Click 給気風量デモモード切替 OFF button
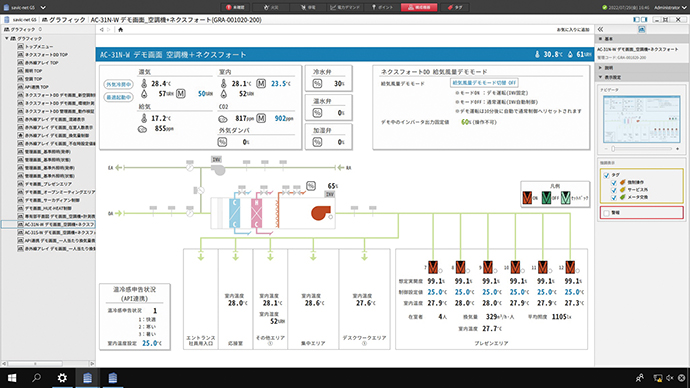This screenshot has width=690, height=388. click(484, 83)
